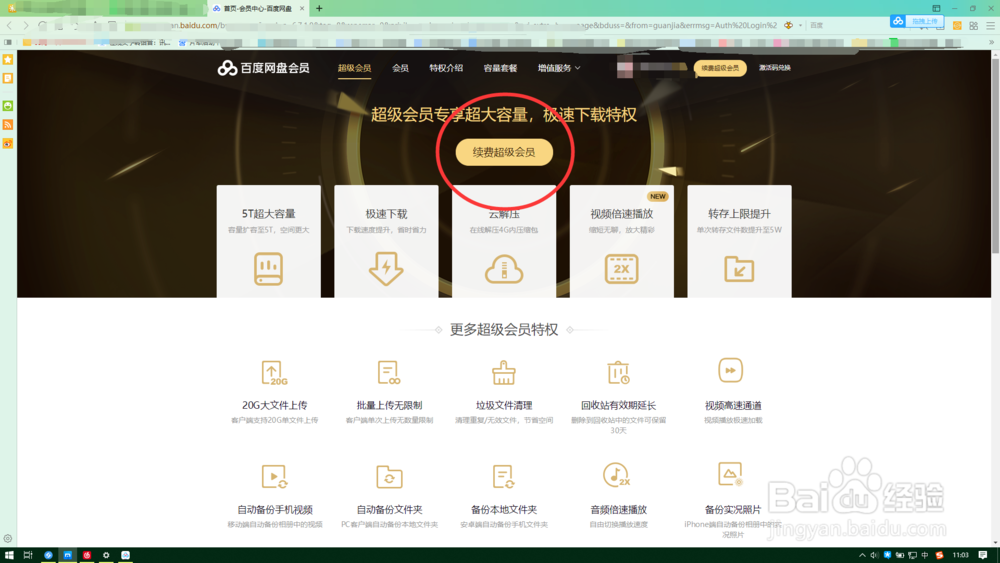Switch to the 首页-会员中心-百度网盘 tab

[x=257, y=8]
